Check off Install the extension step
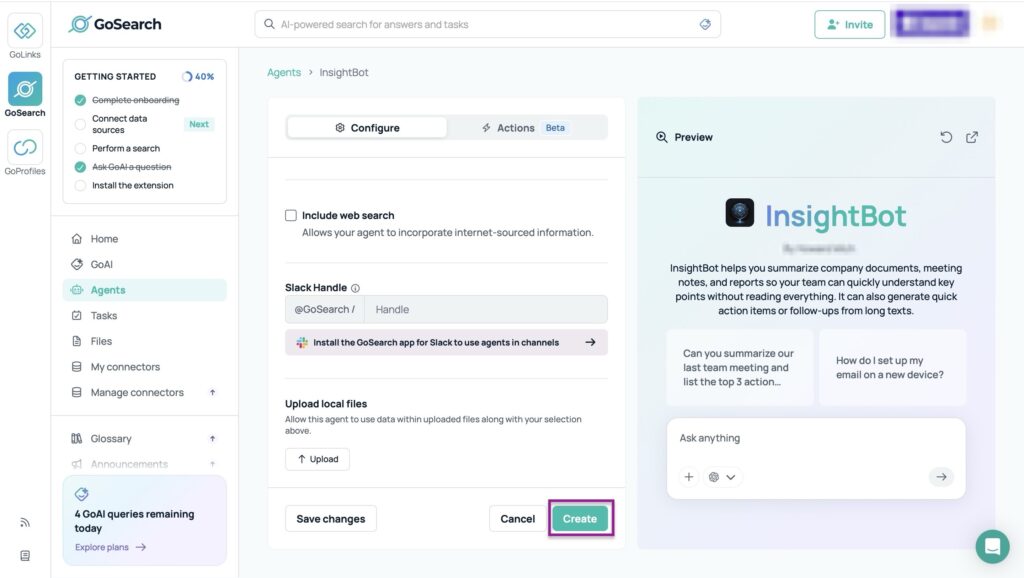Image resolution: width=1024 pixels, height=578 pixels. [x=80, y=184]
